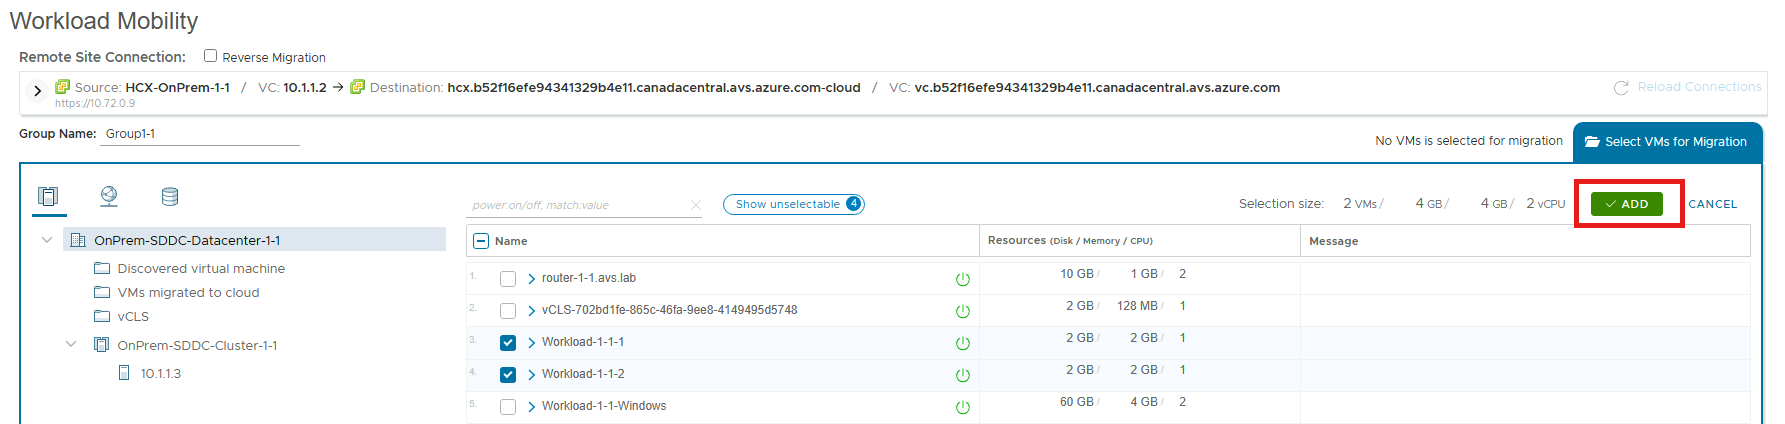Expand the Workload-1-1-Windows row details
Viewport: 1785px width, 424px height.
coord(531,407)
